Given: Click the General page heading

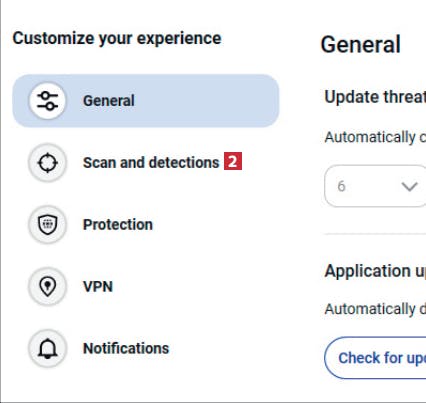Looking at the screenshot, I should 360,44.
